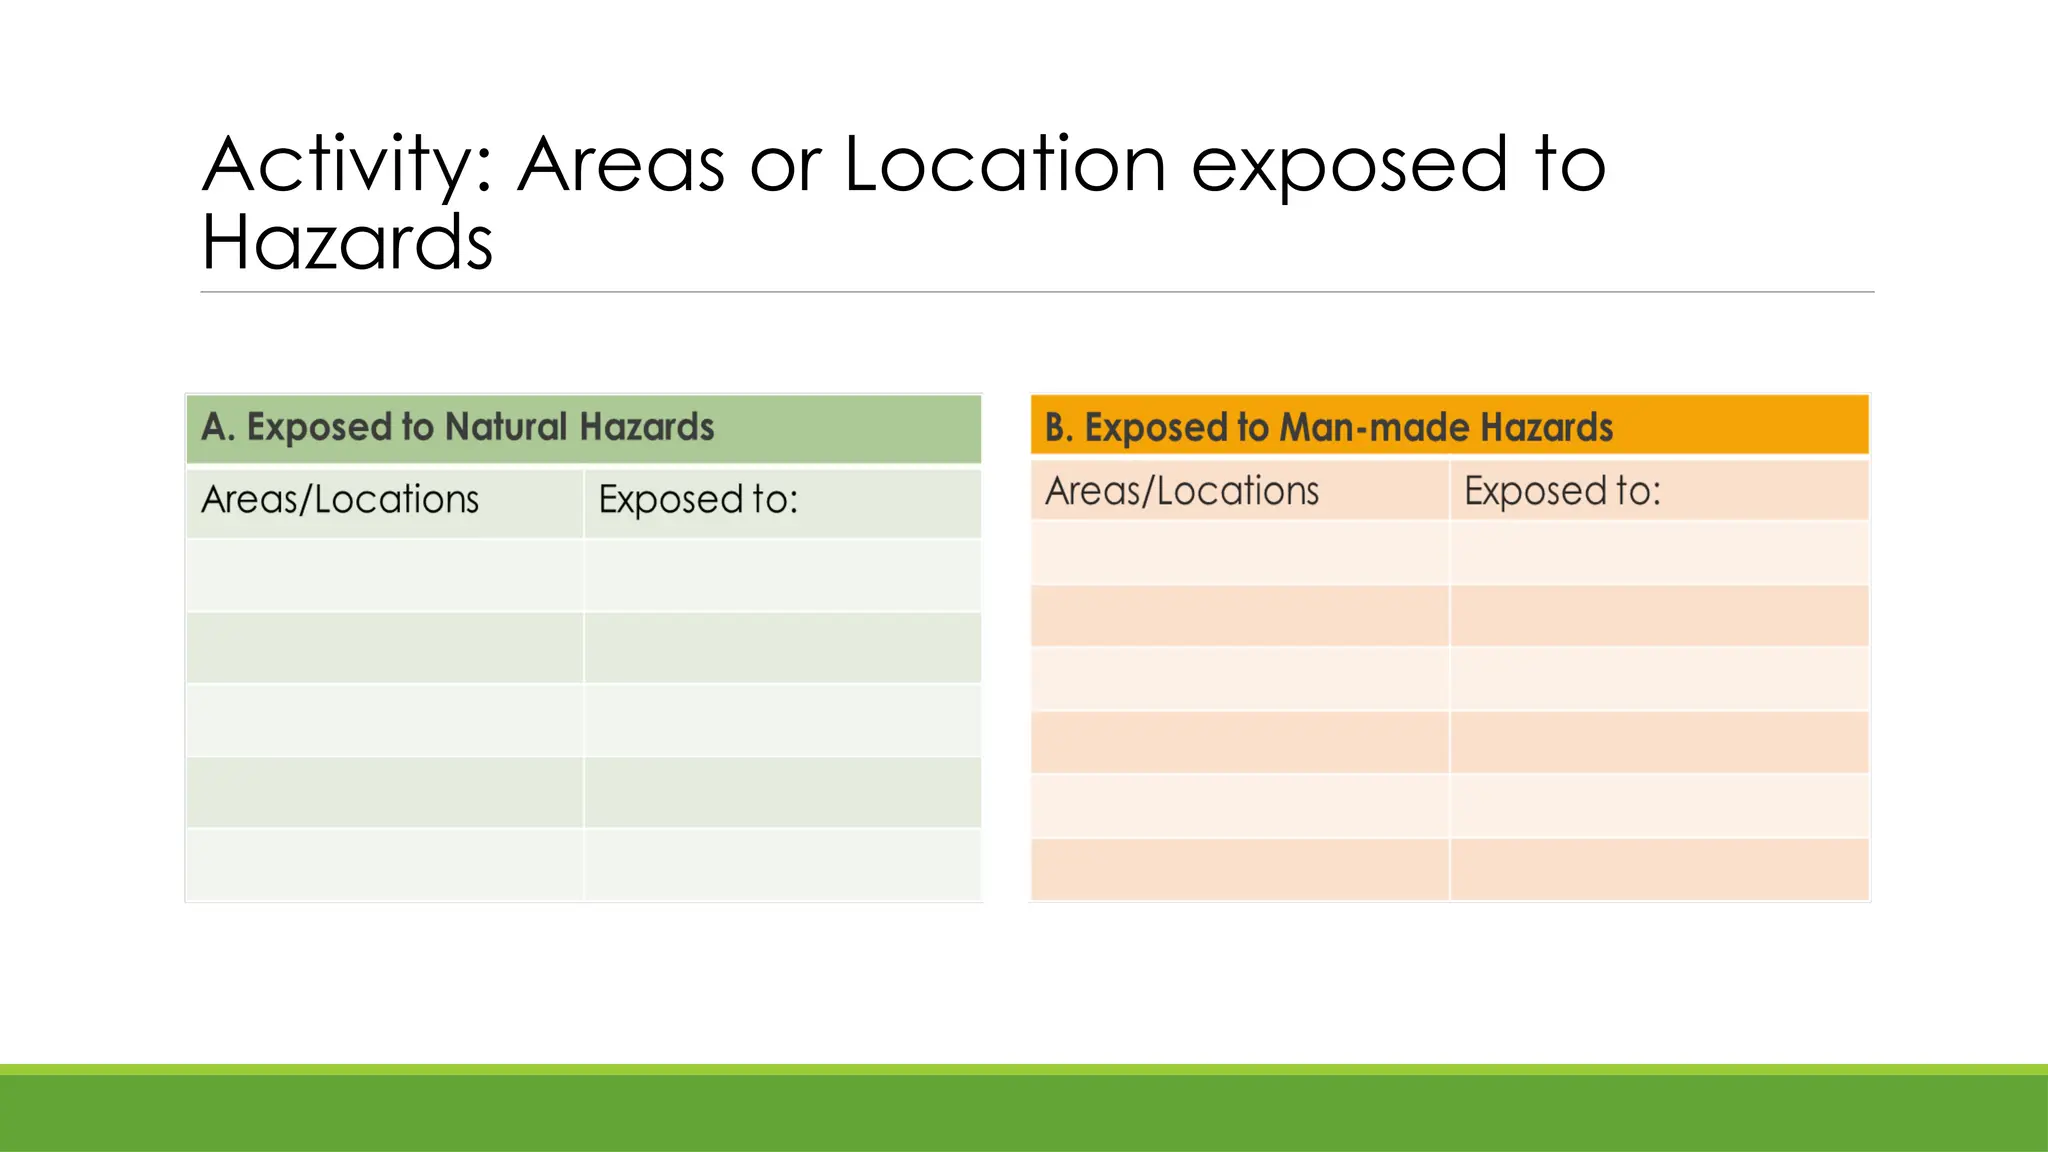This screenshot has width=2048, height=1152.
Task: Click third empty Areas/Locations cell, green table
Action: point(385,720)
